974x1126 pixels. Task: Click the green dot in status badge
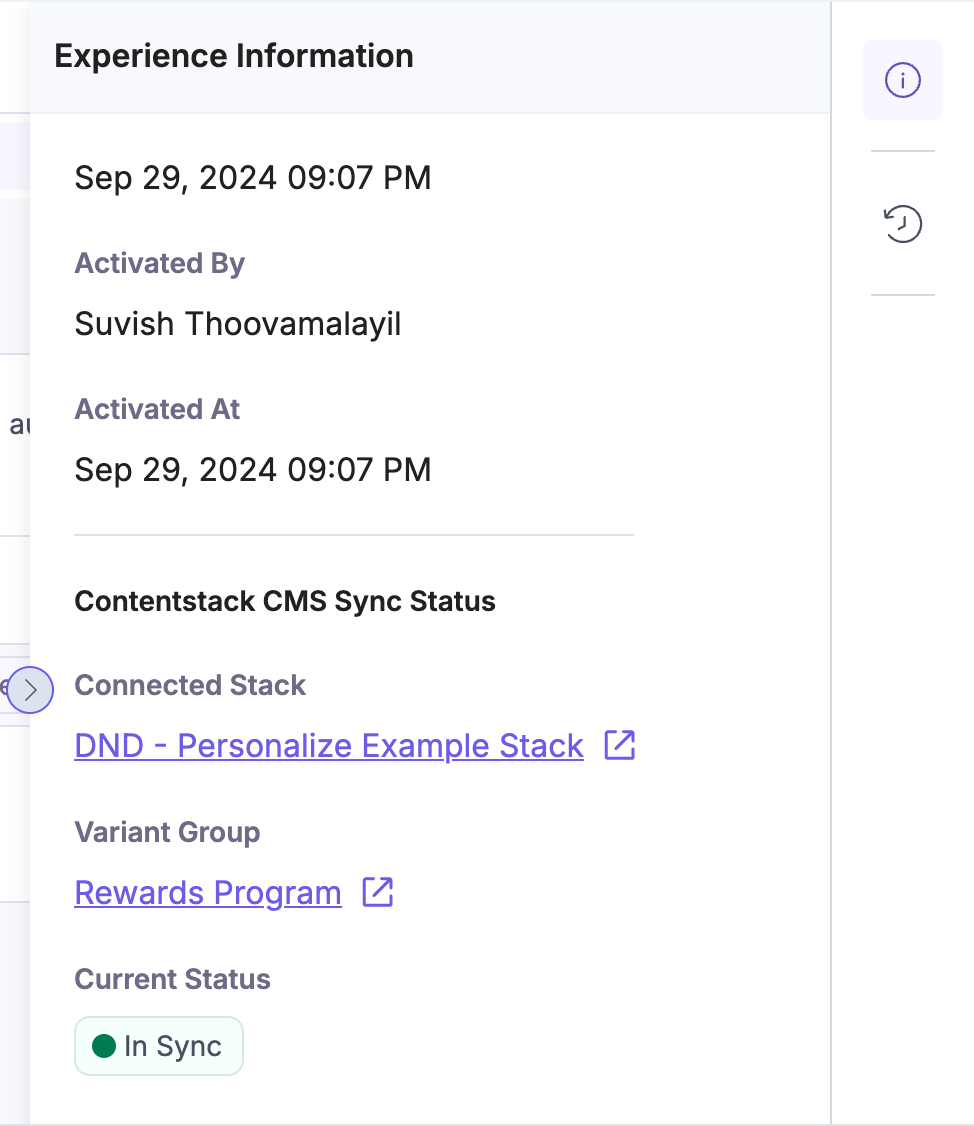click(104, 1046)
